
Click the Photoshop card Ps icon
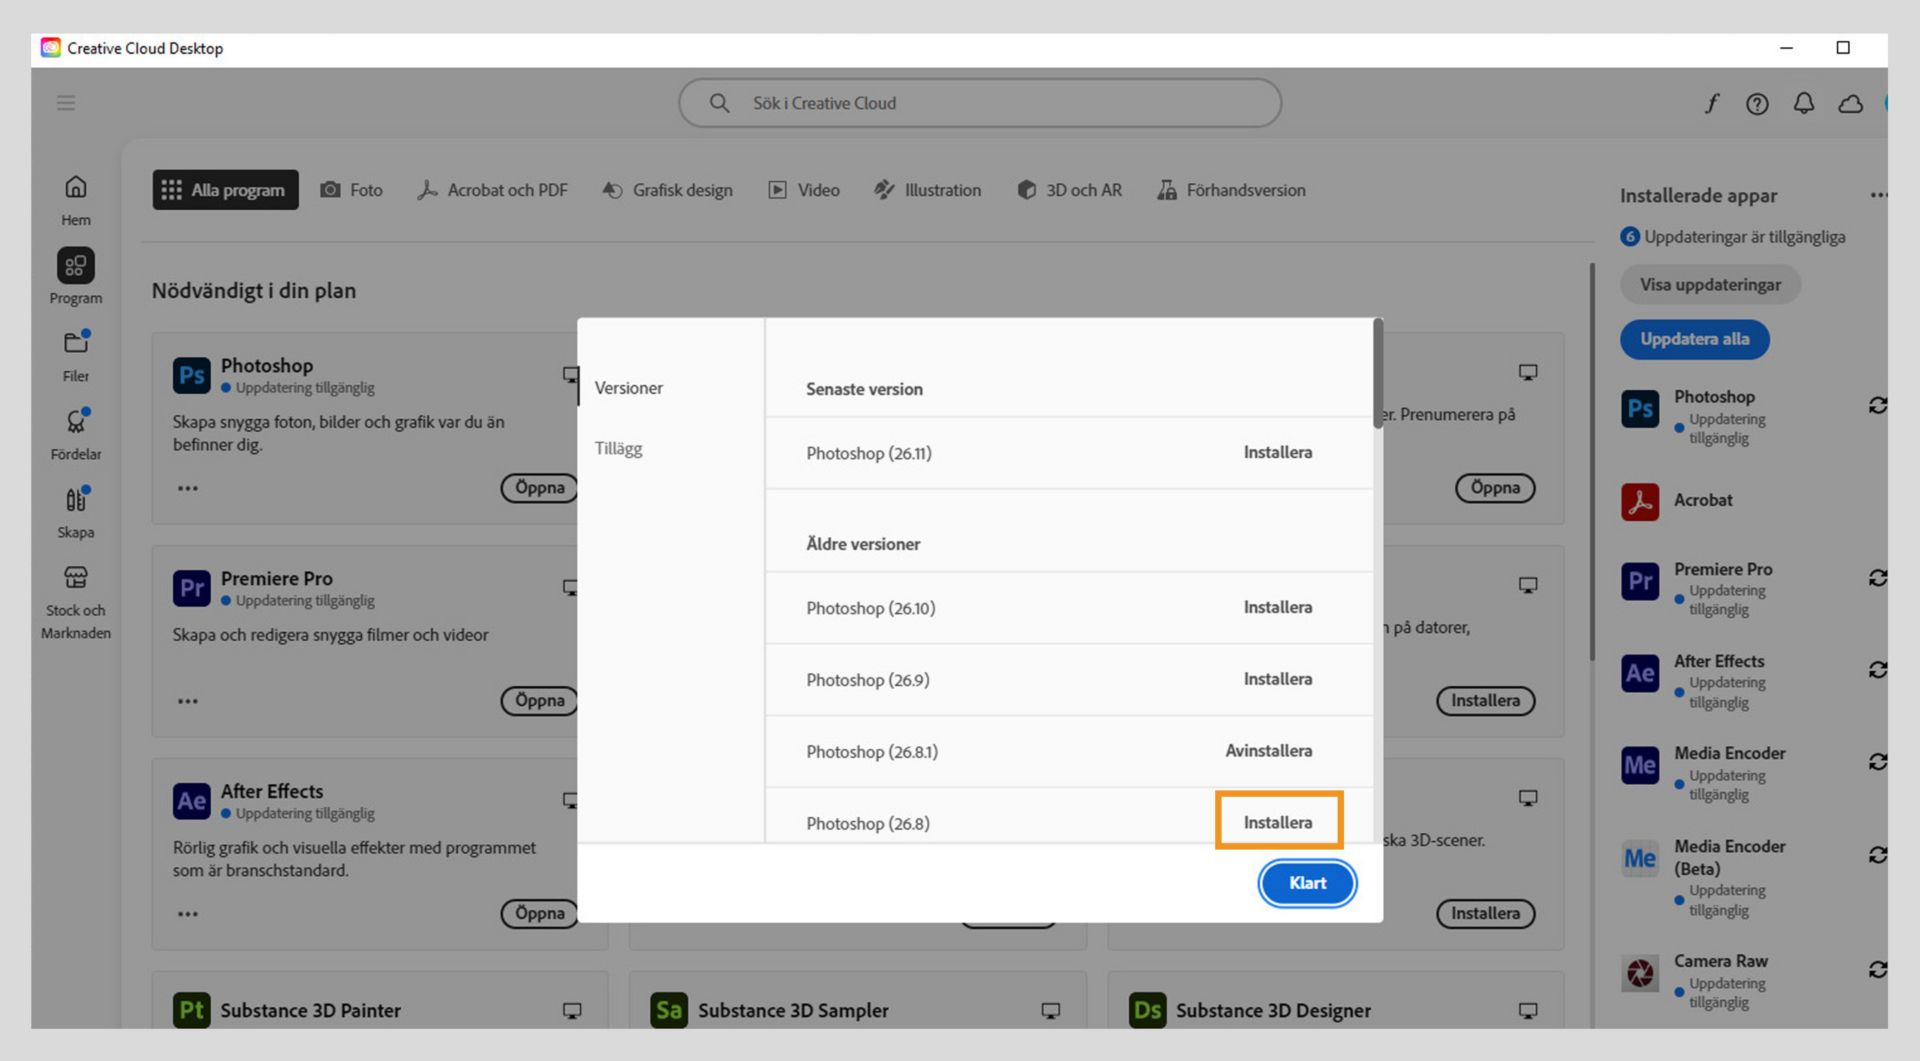(x=191, y=375)
